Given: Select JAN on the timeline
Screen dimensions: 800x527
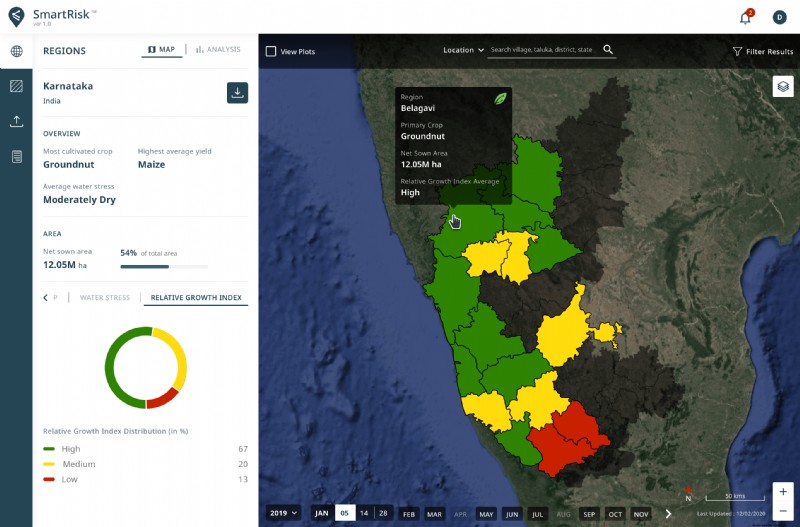Looking at the screenshot, I should [322, 513].
